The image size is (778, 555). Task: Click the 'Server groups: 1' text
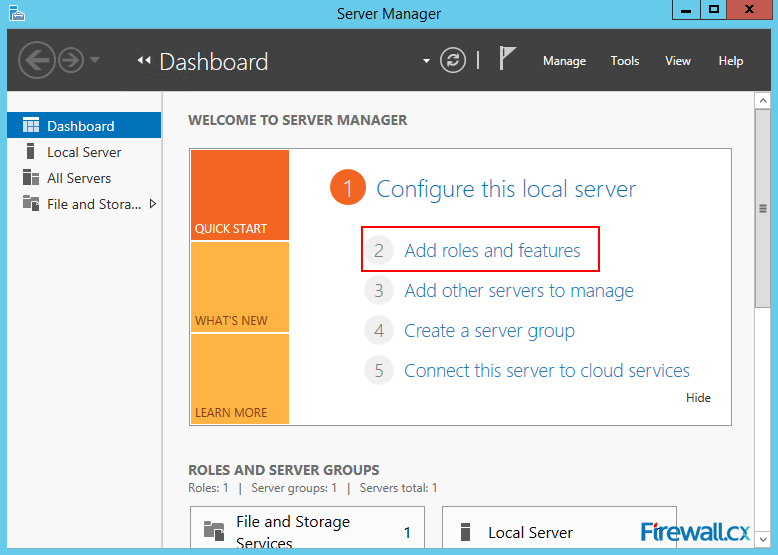294,488
